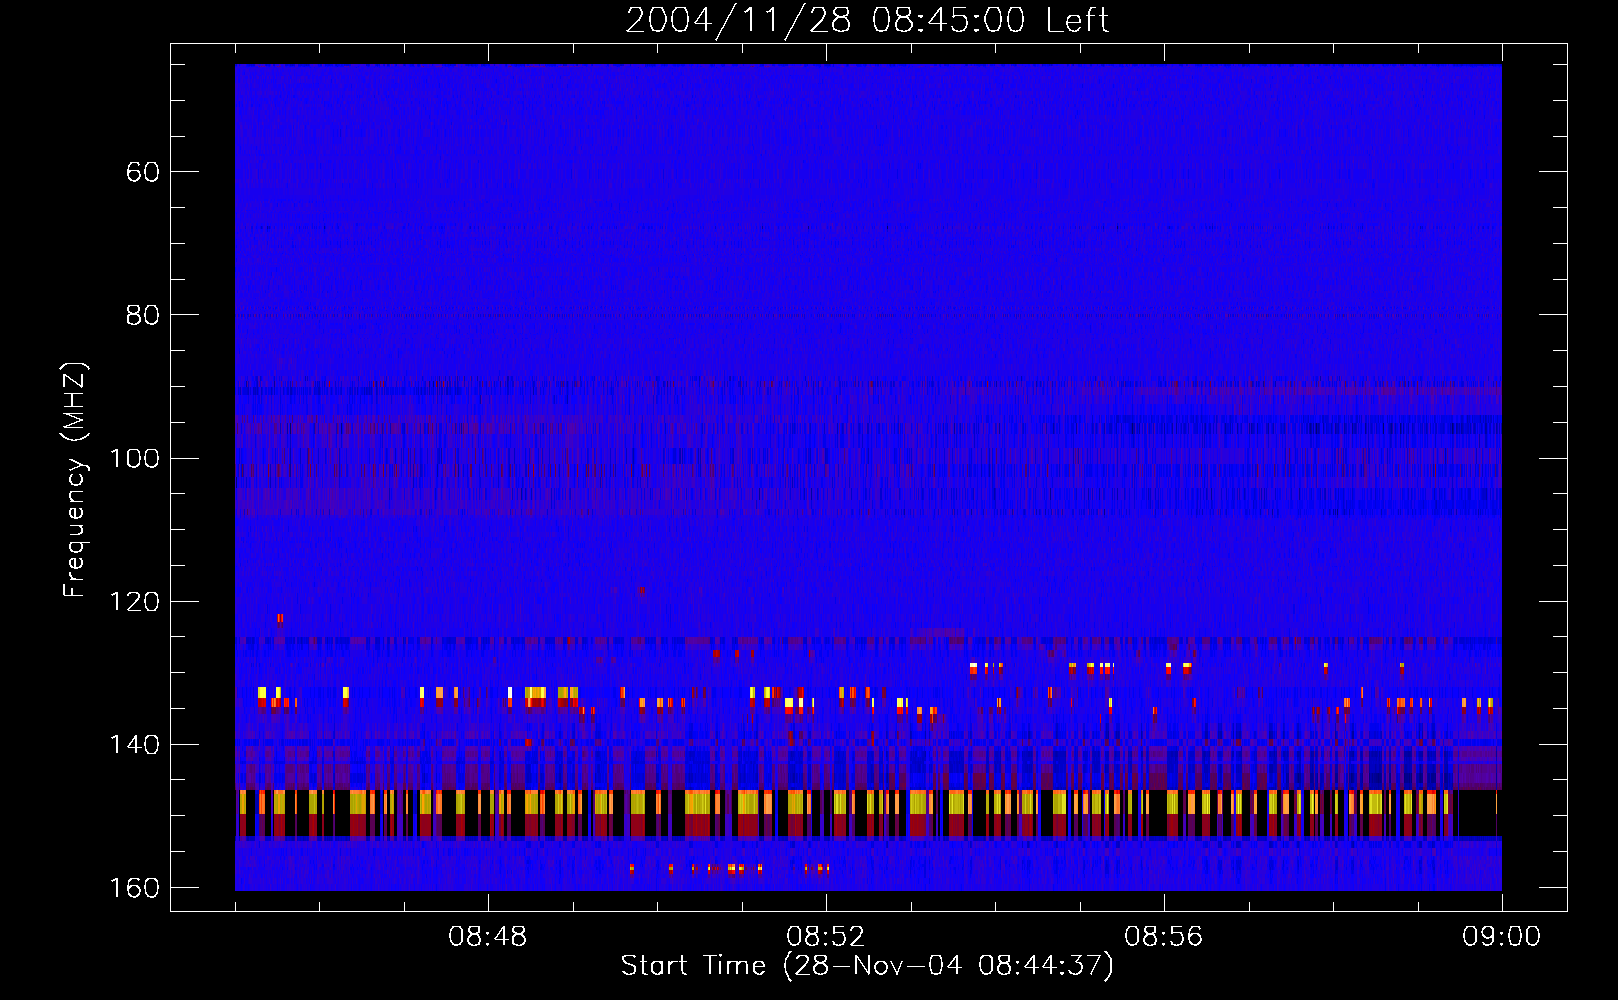Screen dimensions: 1618x1000
Task: Click the 120 frequency tick label
Action: 135,602
